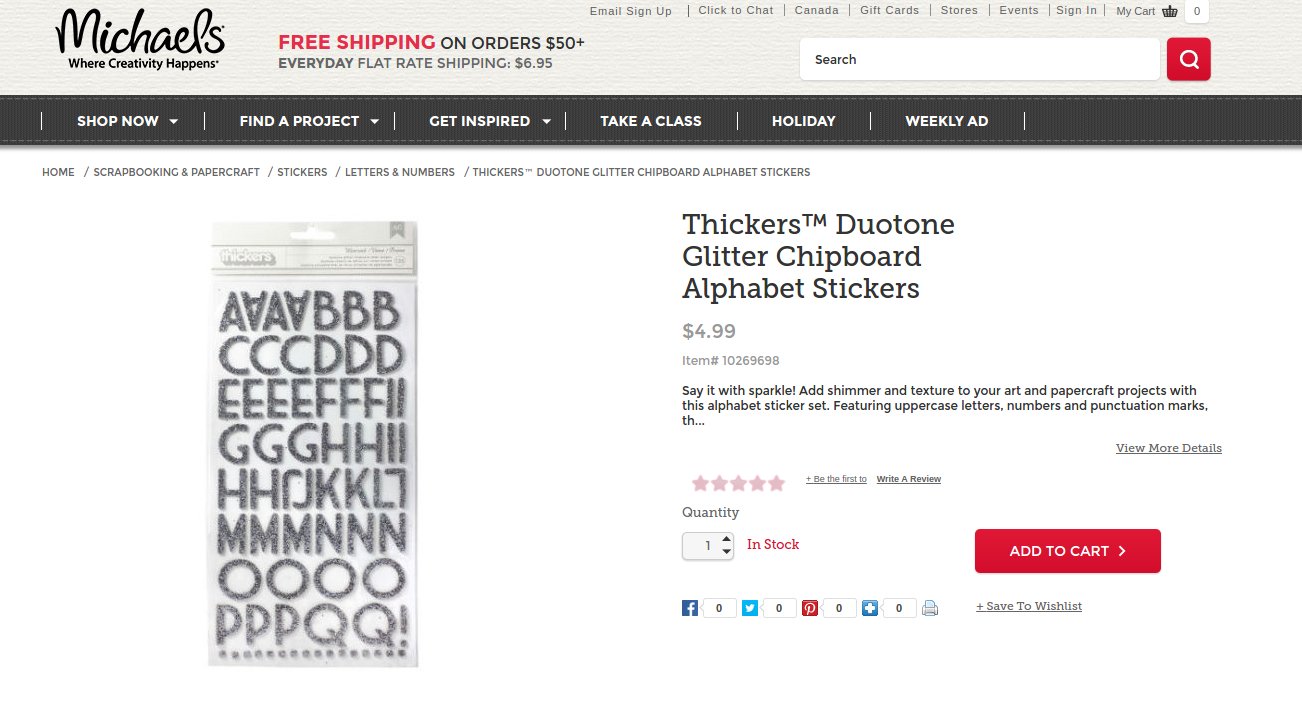
Task: Click the ADD TO CART button
Action: click(x=1067, y=550)
